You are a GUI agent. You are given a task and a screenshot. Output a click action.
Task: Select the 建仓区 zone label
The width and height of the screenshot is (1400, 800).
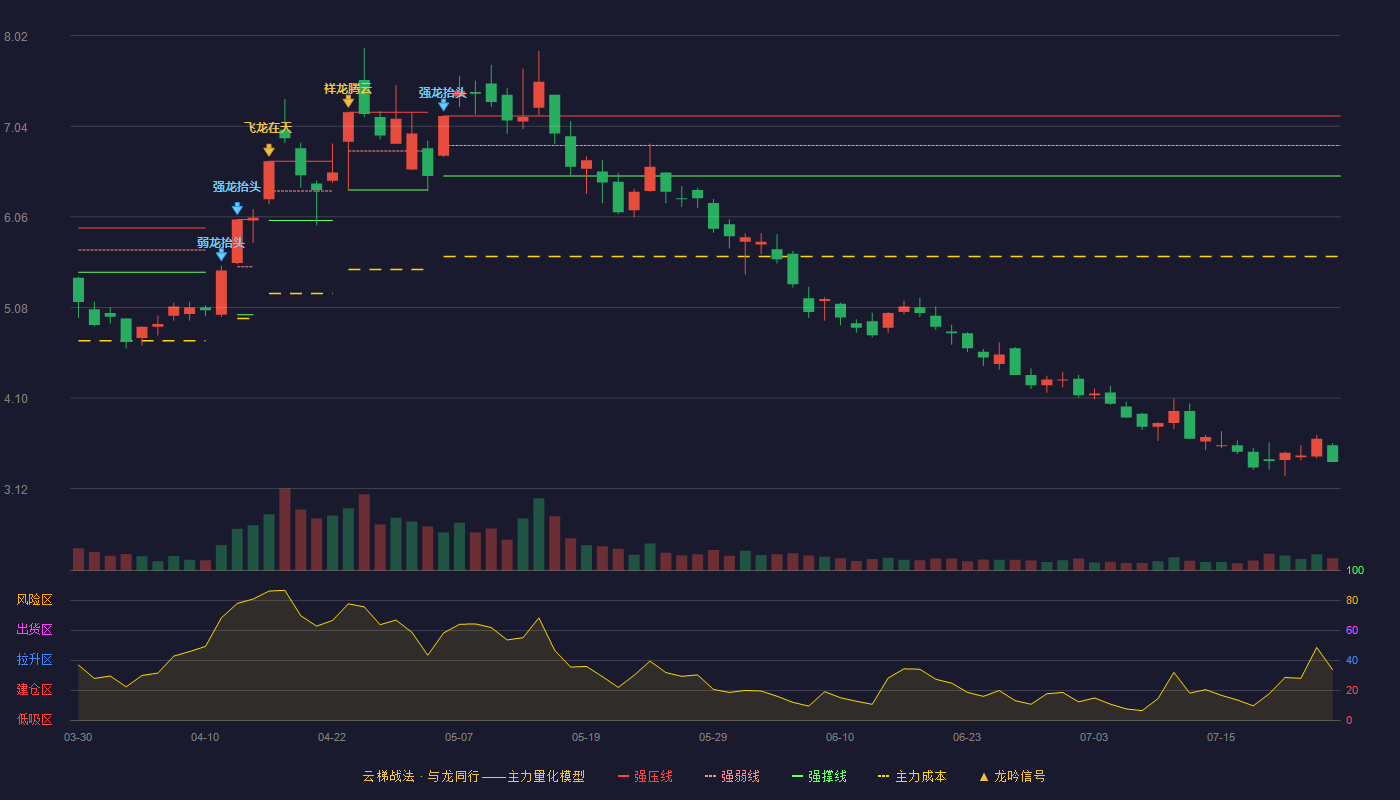click(34, 690)
